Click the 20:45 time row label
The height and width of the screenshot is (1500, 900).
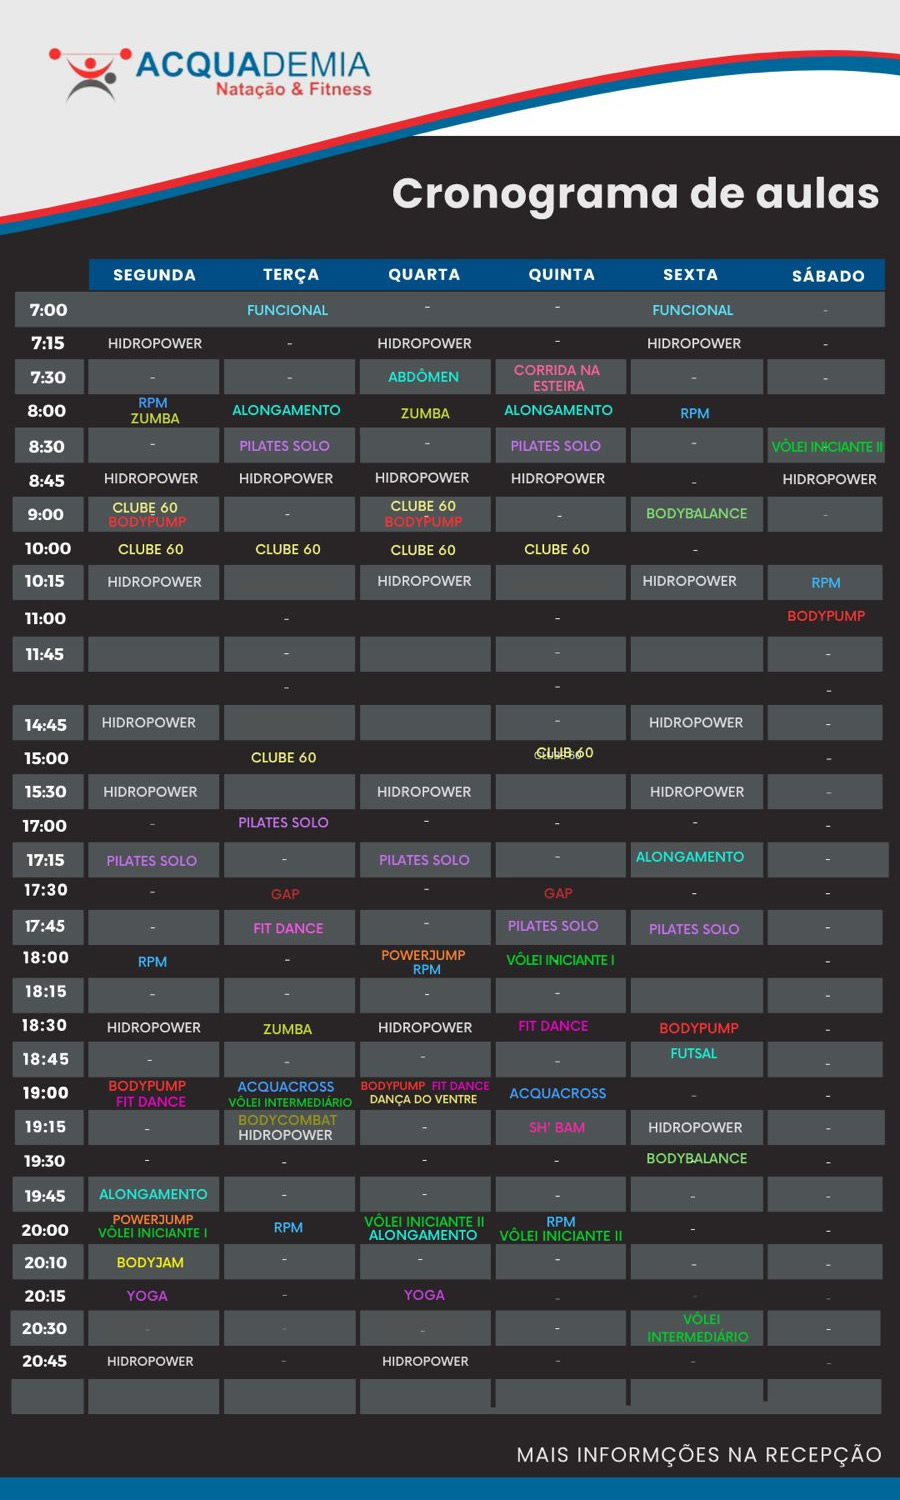coord(45,1361)
